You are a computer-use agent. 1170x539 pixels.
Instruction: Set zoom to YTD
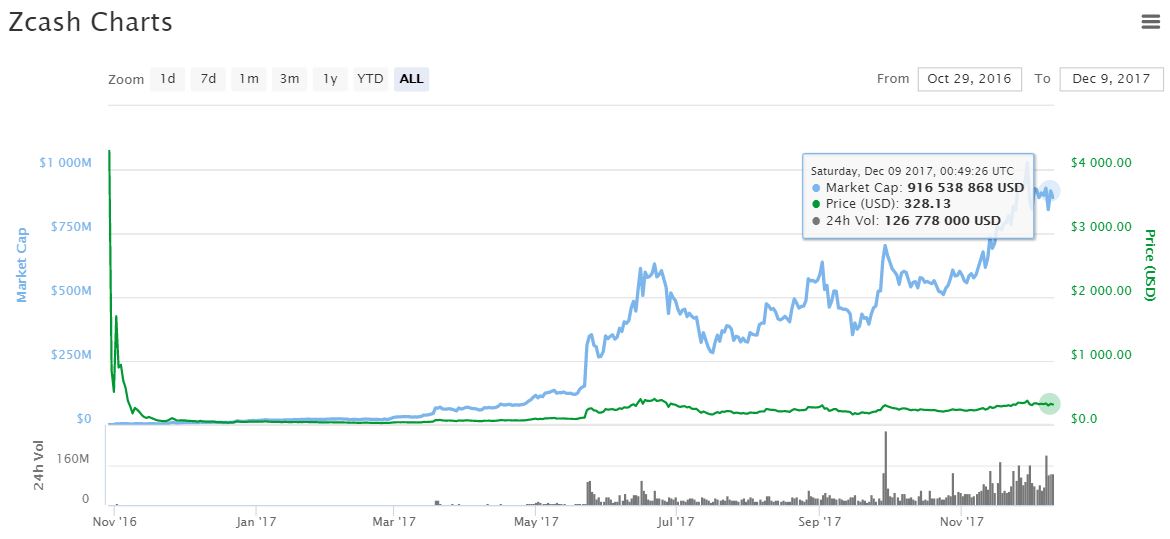pos(370,78)
